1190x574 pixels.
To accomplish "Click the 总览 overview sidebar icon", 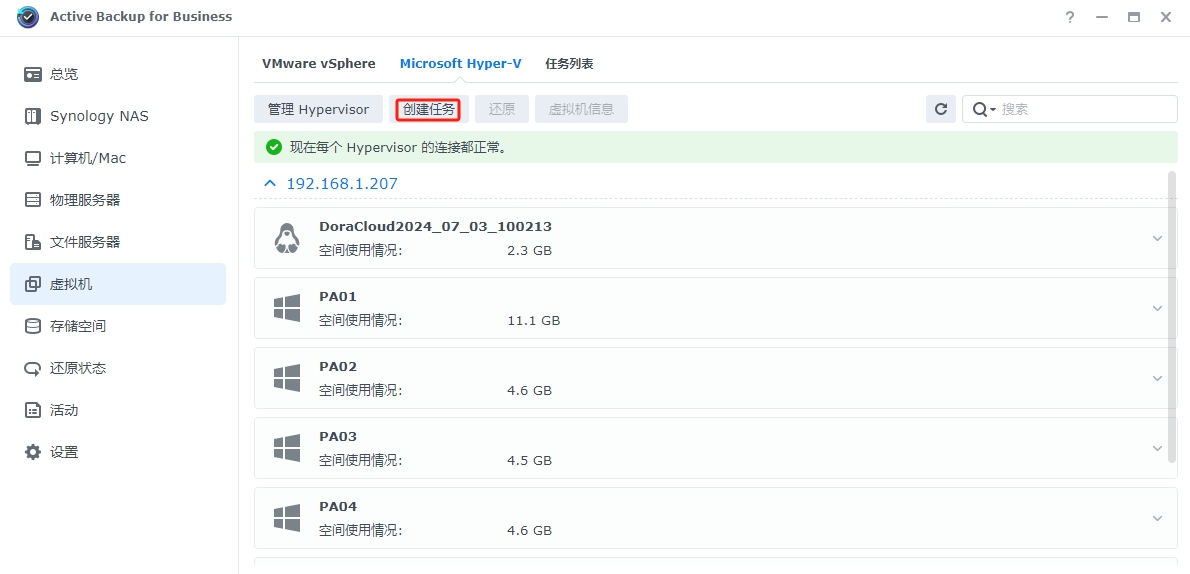I will pos(33,74).
